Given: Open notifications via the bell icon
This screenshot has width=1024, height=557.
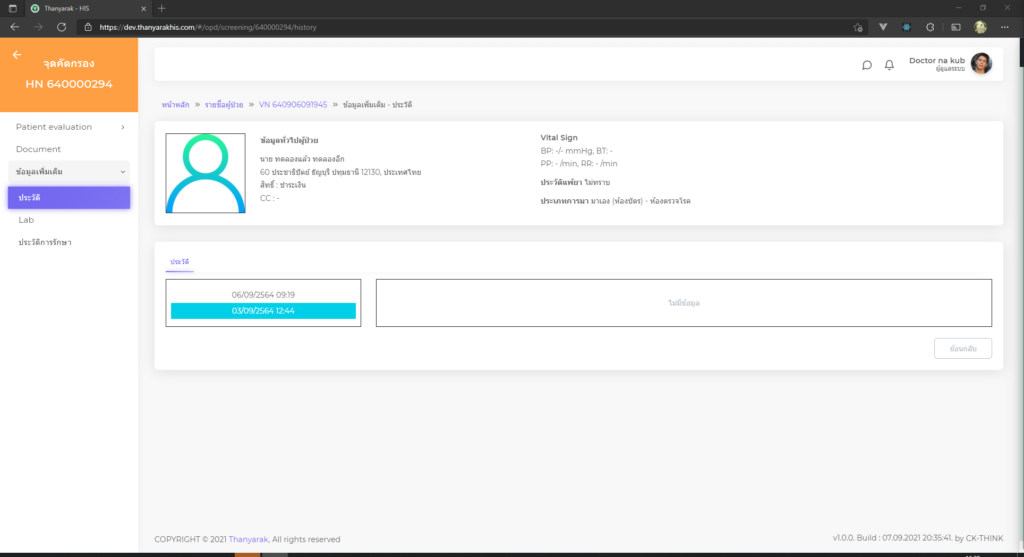Looking at the screenshot, I should click(x=889, y=65).
